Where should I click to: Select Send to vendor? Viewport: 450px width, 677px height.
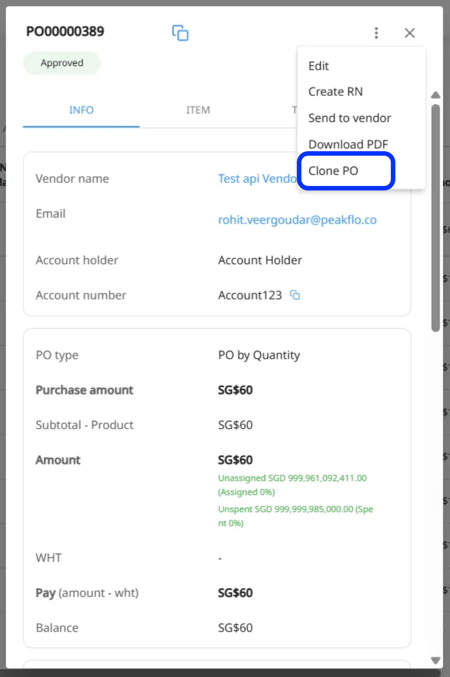point(349,118)
